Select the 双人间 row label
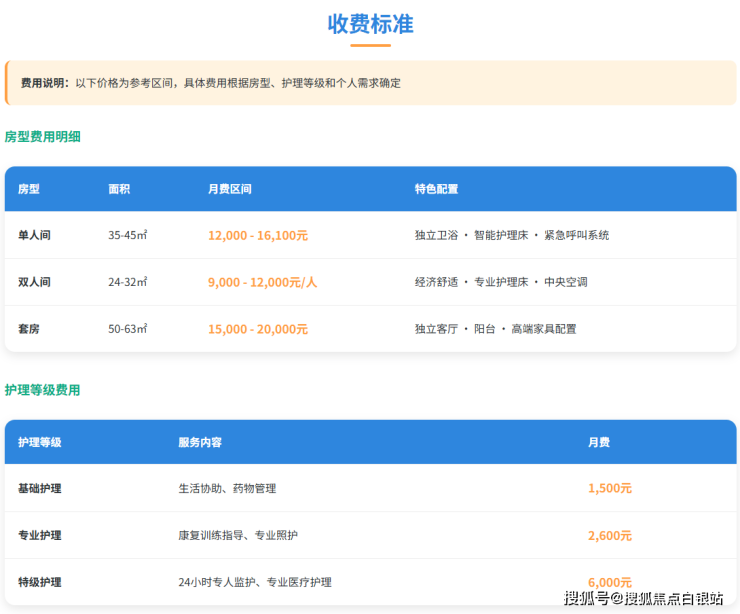The image size is (740, 614). pos(34,282)
